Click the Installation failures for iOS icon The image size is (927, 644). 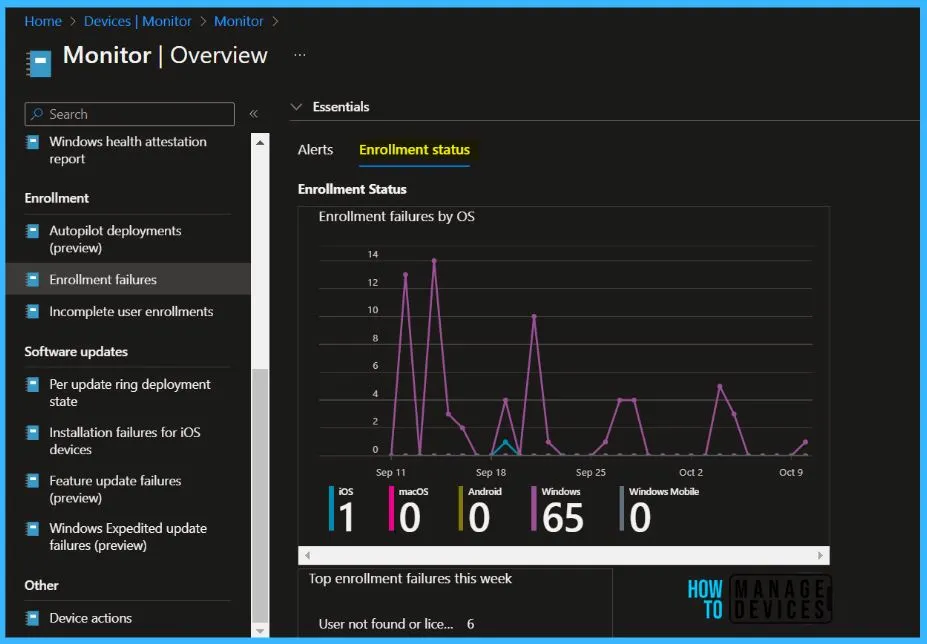coord(33,432)
